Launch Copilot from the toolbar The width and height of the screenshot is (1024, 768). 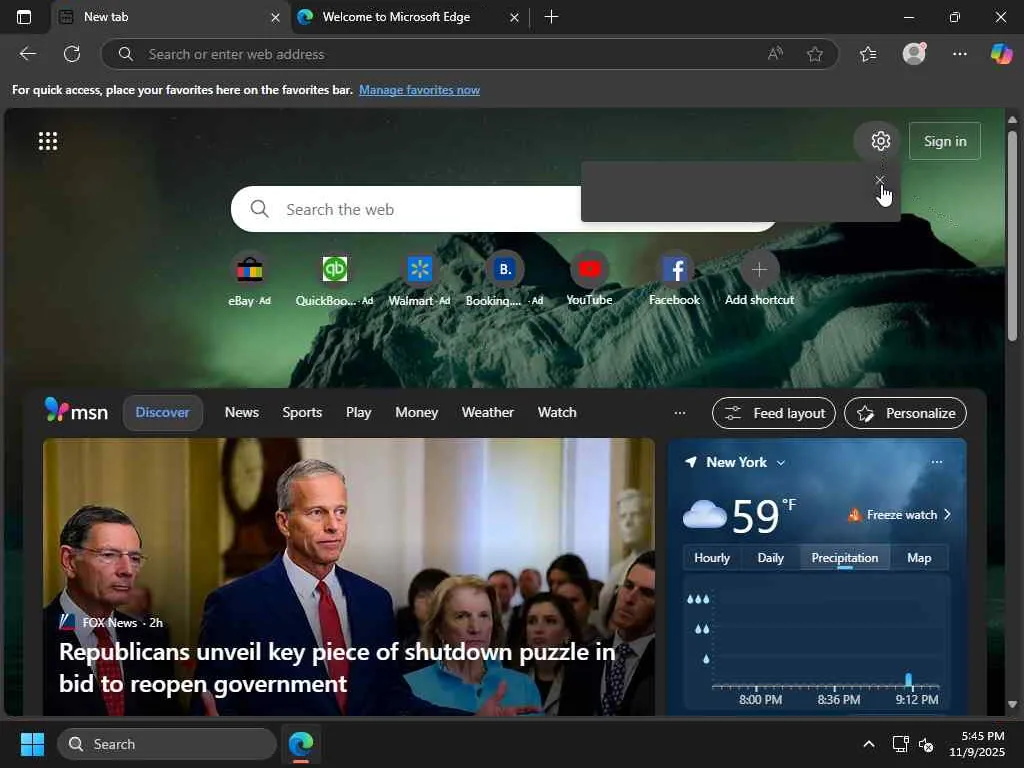point(1001,54)
